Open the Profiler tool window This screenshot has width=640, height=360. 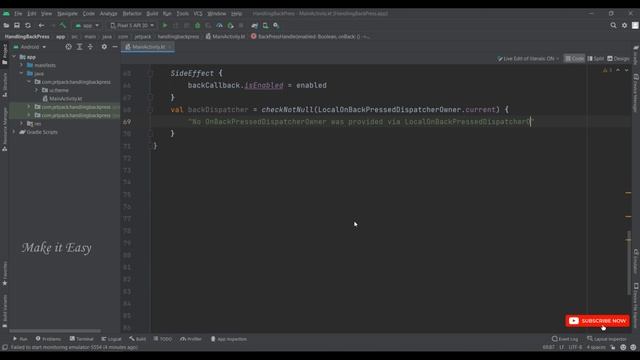191,339
